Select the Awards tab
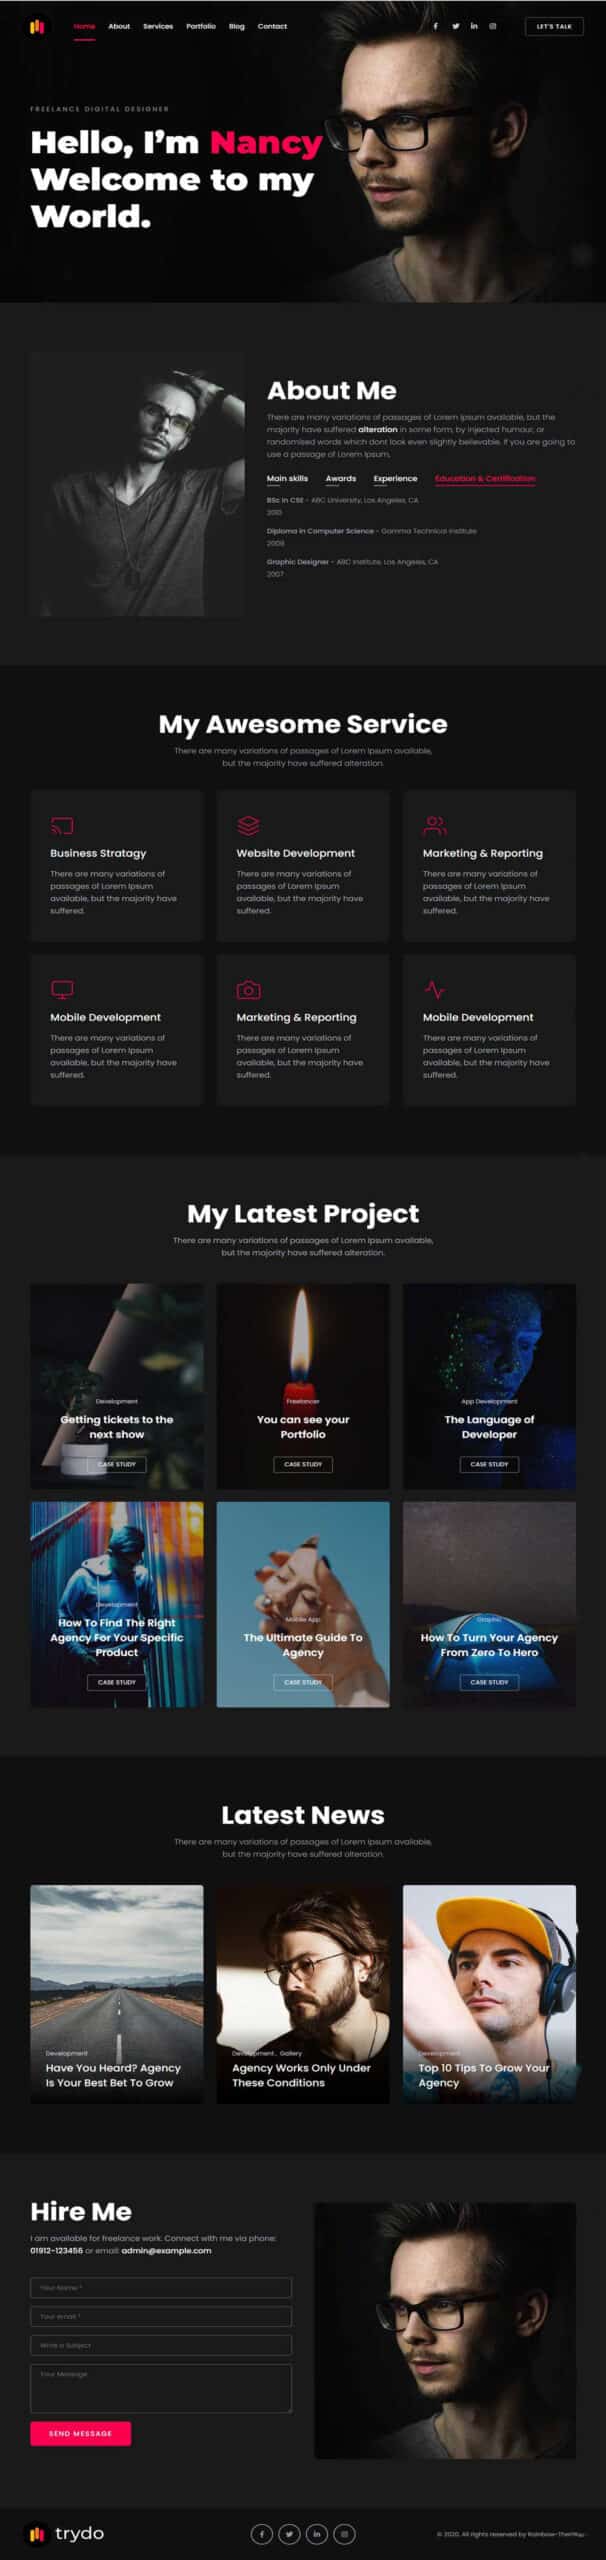 pyautogui.click(x=341, y=478)
